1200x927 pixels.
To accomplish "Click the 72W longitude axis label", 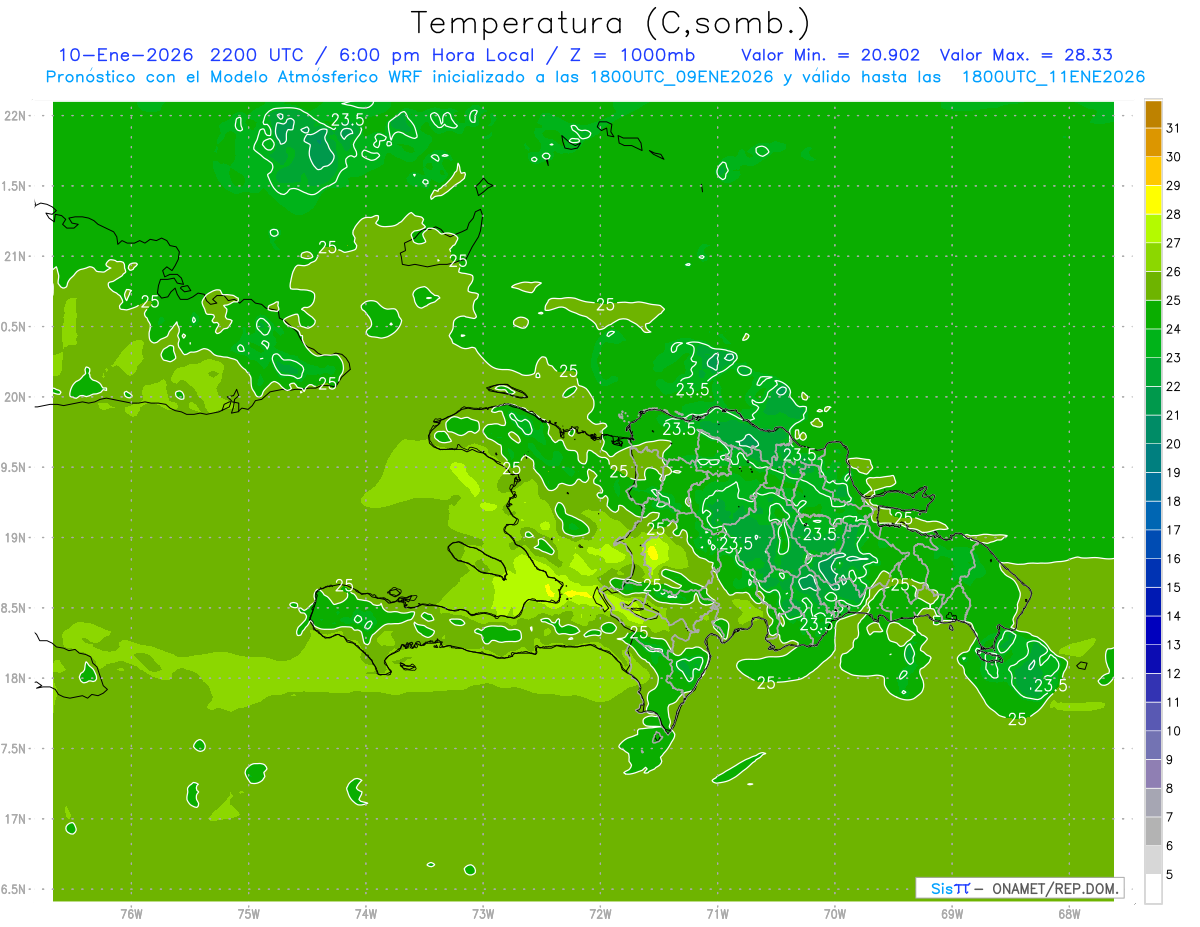I will coord(600,914).
